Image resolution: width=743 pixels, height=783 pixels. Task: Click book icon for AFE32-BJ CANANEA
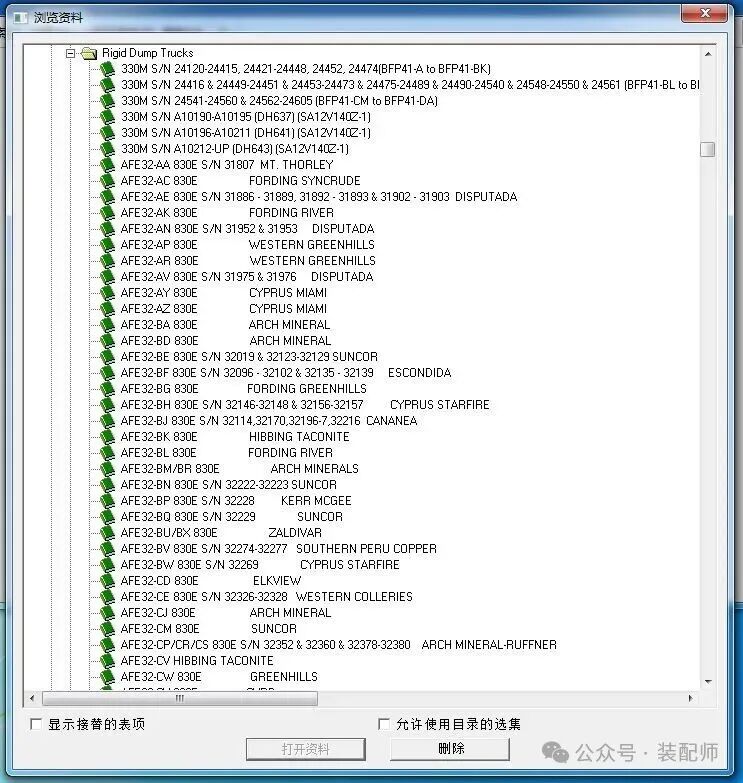click(x=107, y=420)
